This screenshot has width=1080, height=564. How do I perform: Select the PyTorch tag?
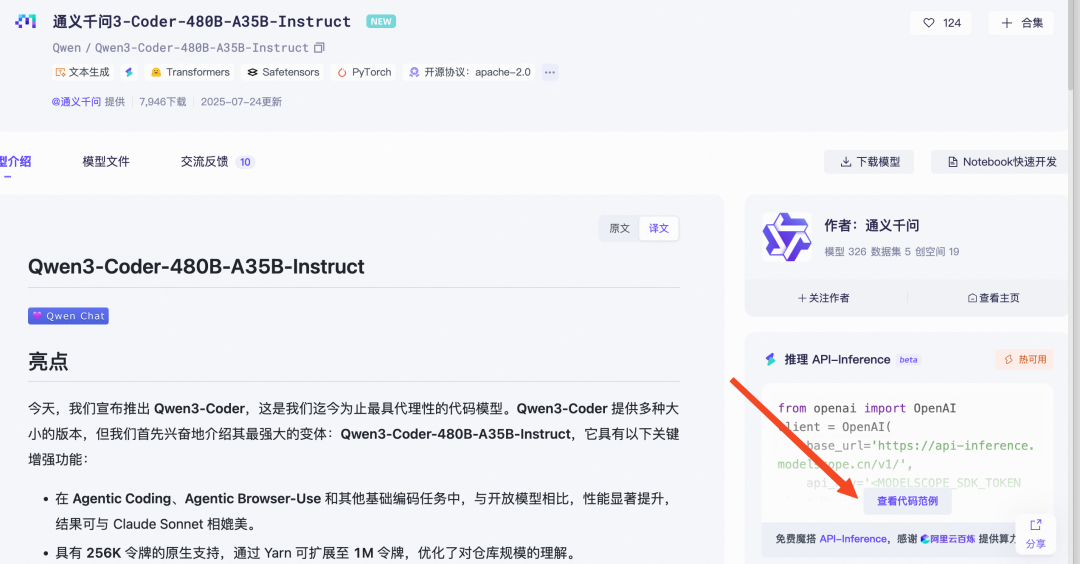click(364, 72)
